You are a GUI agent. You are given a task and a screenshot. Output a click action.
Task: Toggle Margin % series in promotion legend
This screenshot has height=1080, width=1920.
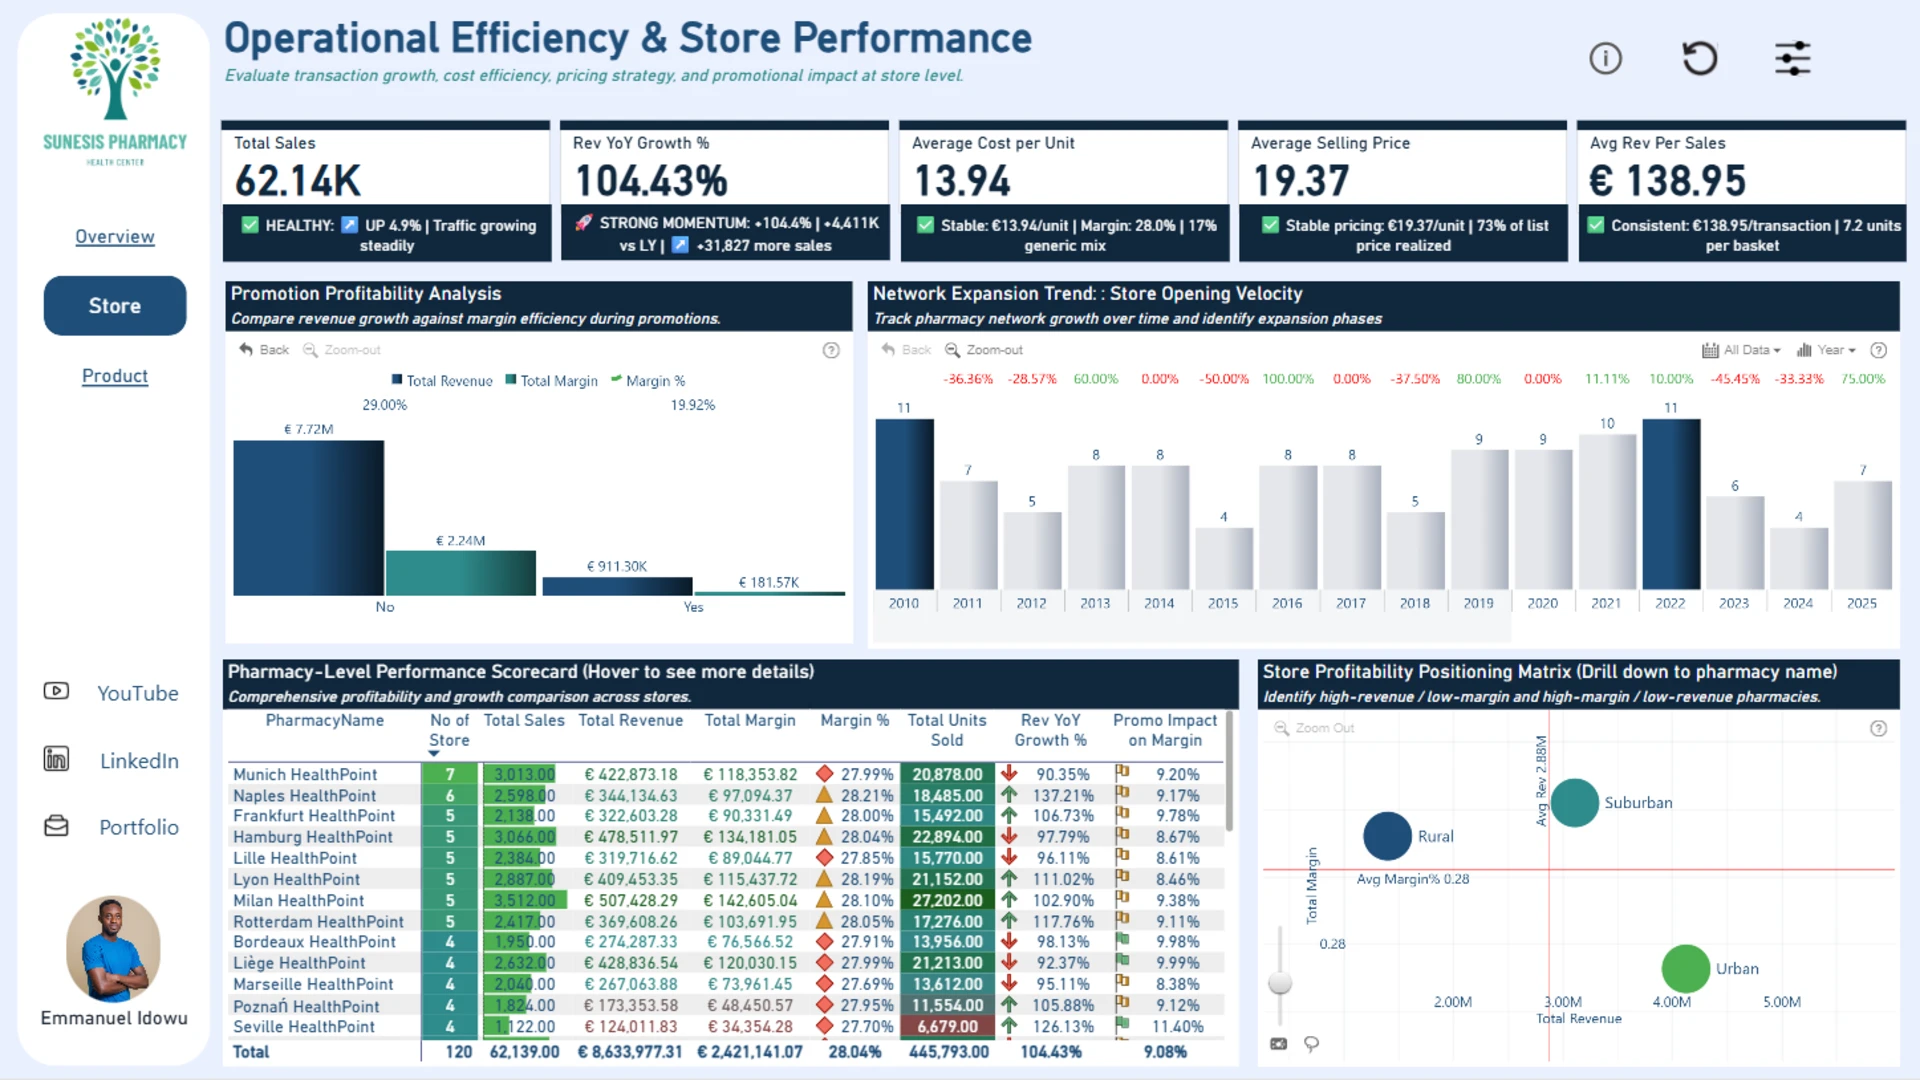coord(648,381)
